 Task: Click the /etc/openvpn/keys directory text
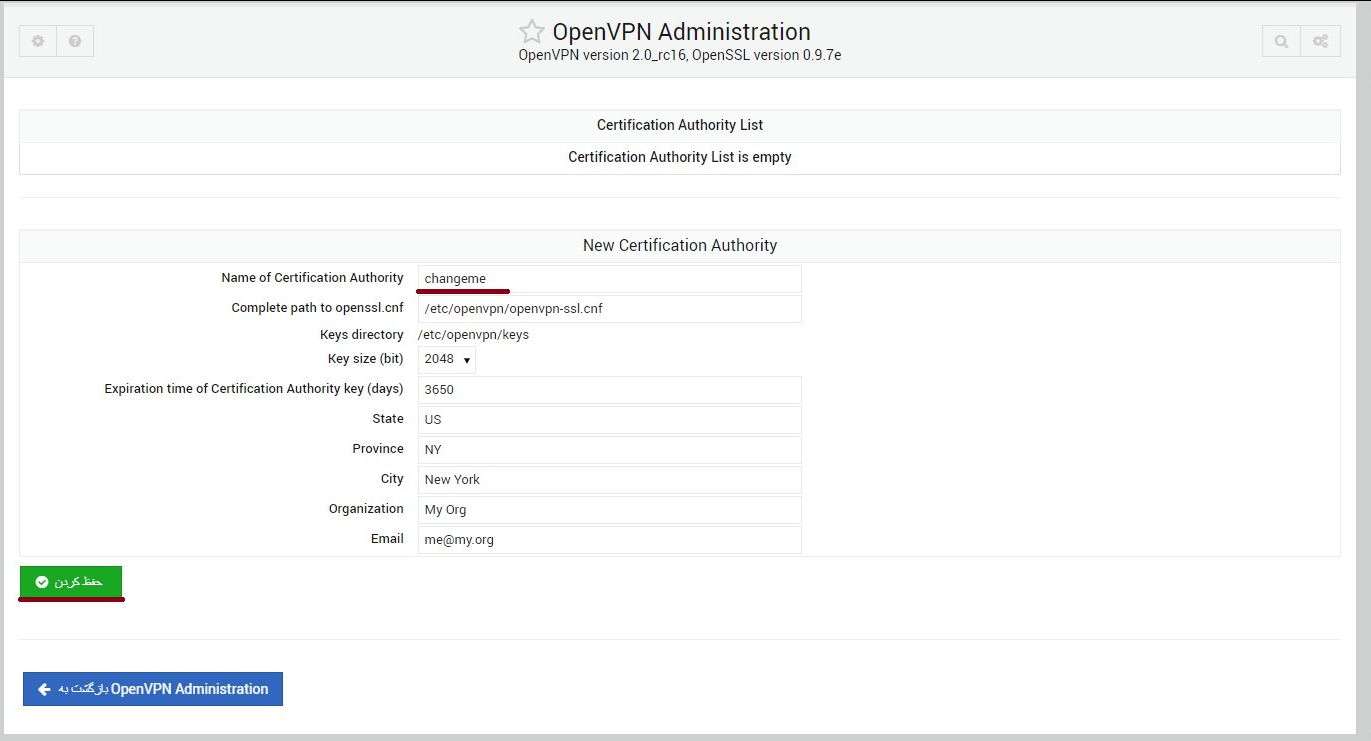tap(473, 335)
